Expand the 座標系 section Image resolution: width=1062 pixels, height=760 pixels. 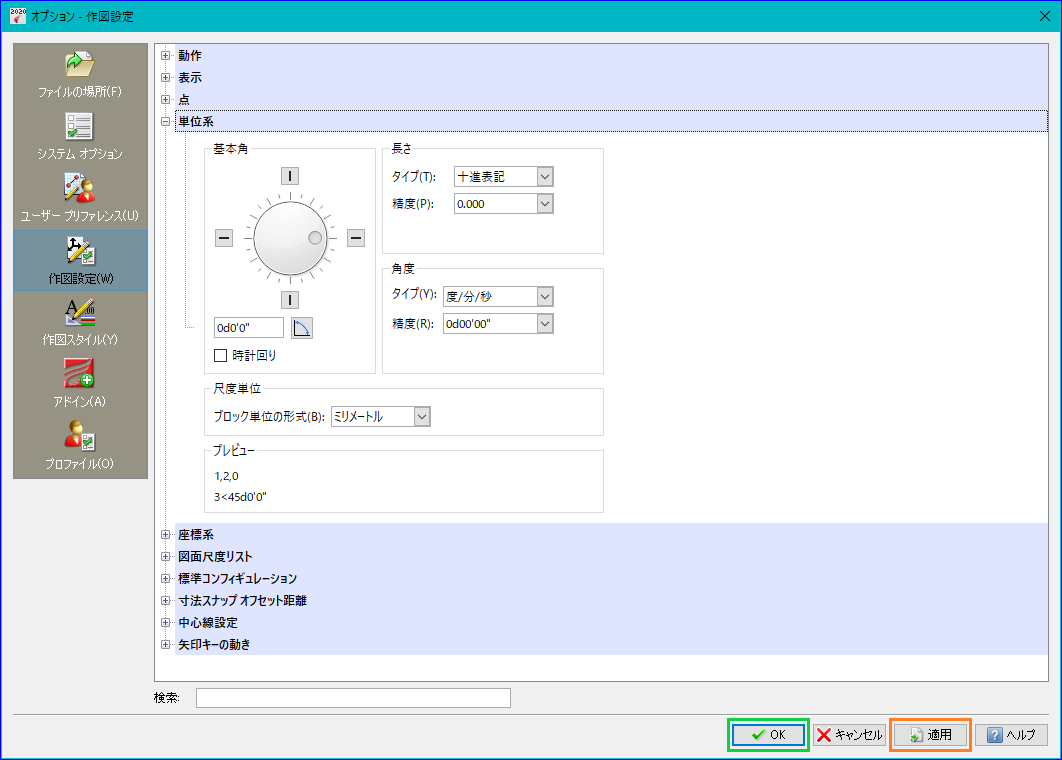tap(165, 534)
